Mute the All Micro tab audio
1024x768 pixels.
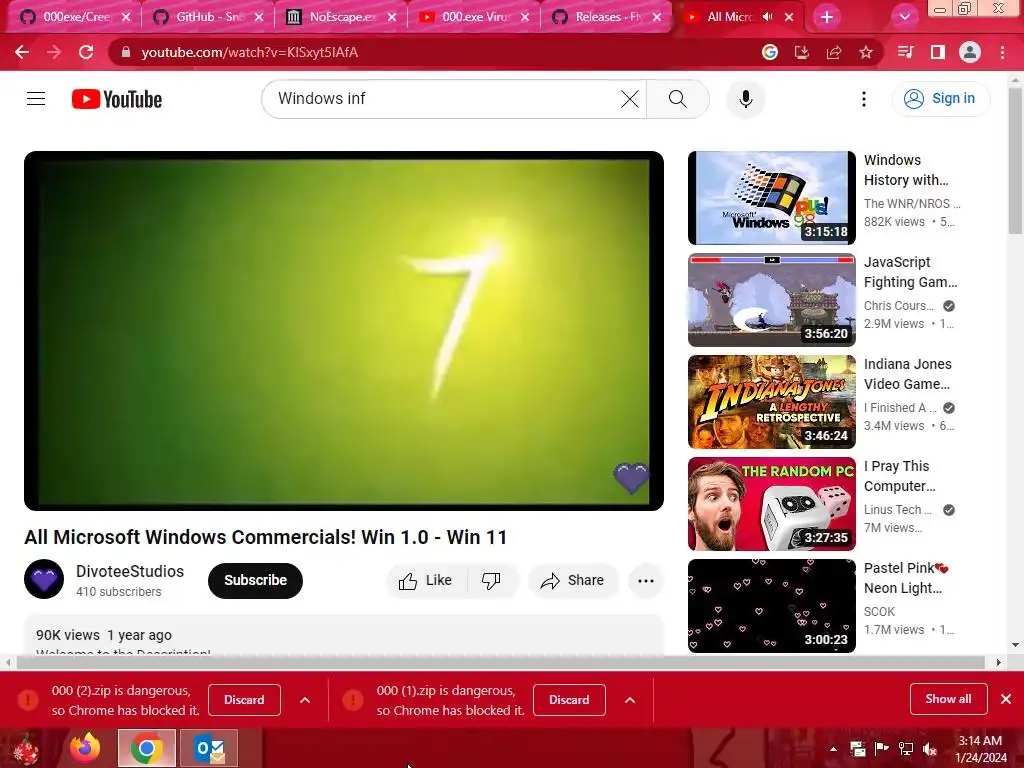coord(767,17)
